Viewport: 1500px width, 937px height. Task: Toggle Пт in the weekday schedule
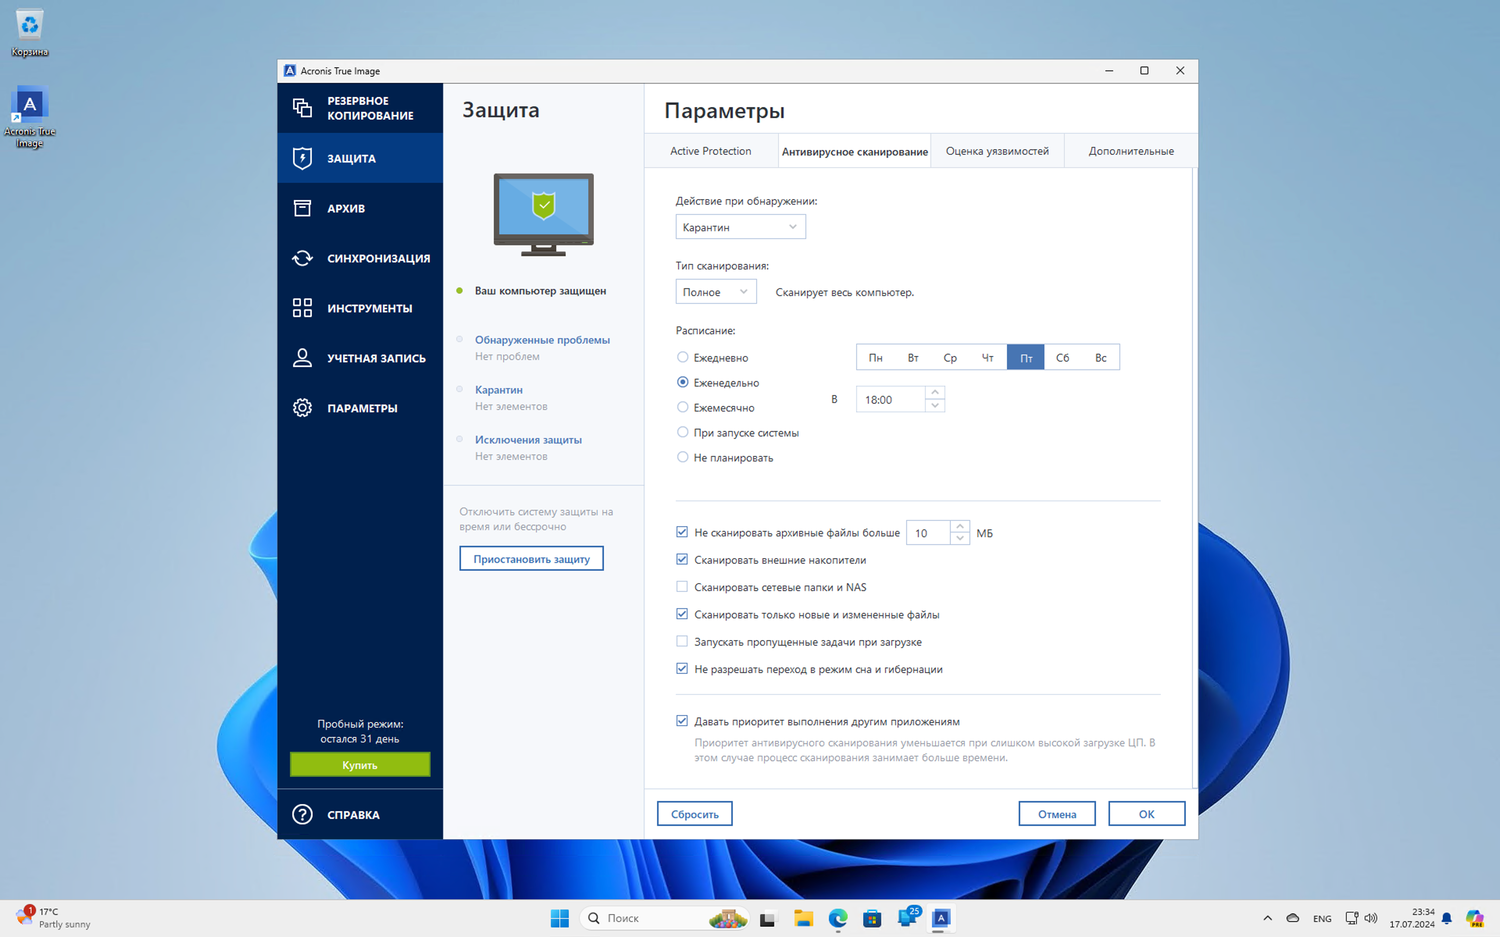click(1026, 357)
